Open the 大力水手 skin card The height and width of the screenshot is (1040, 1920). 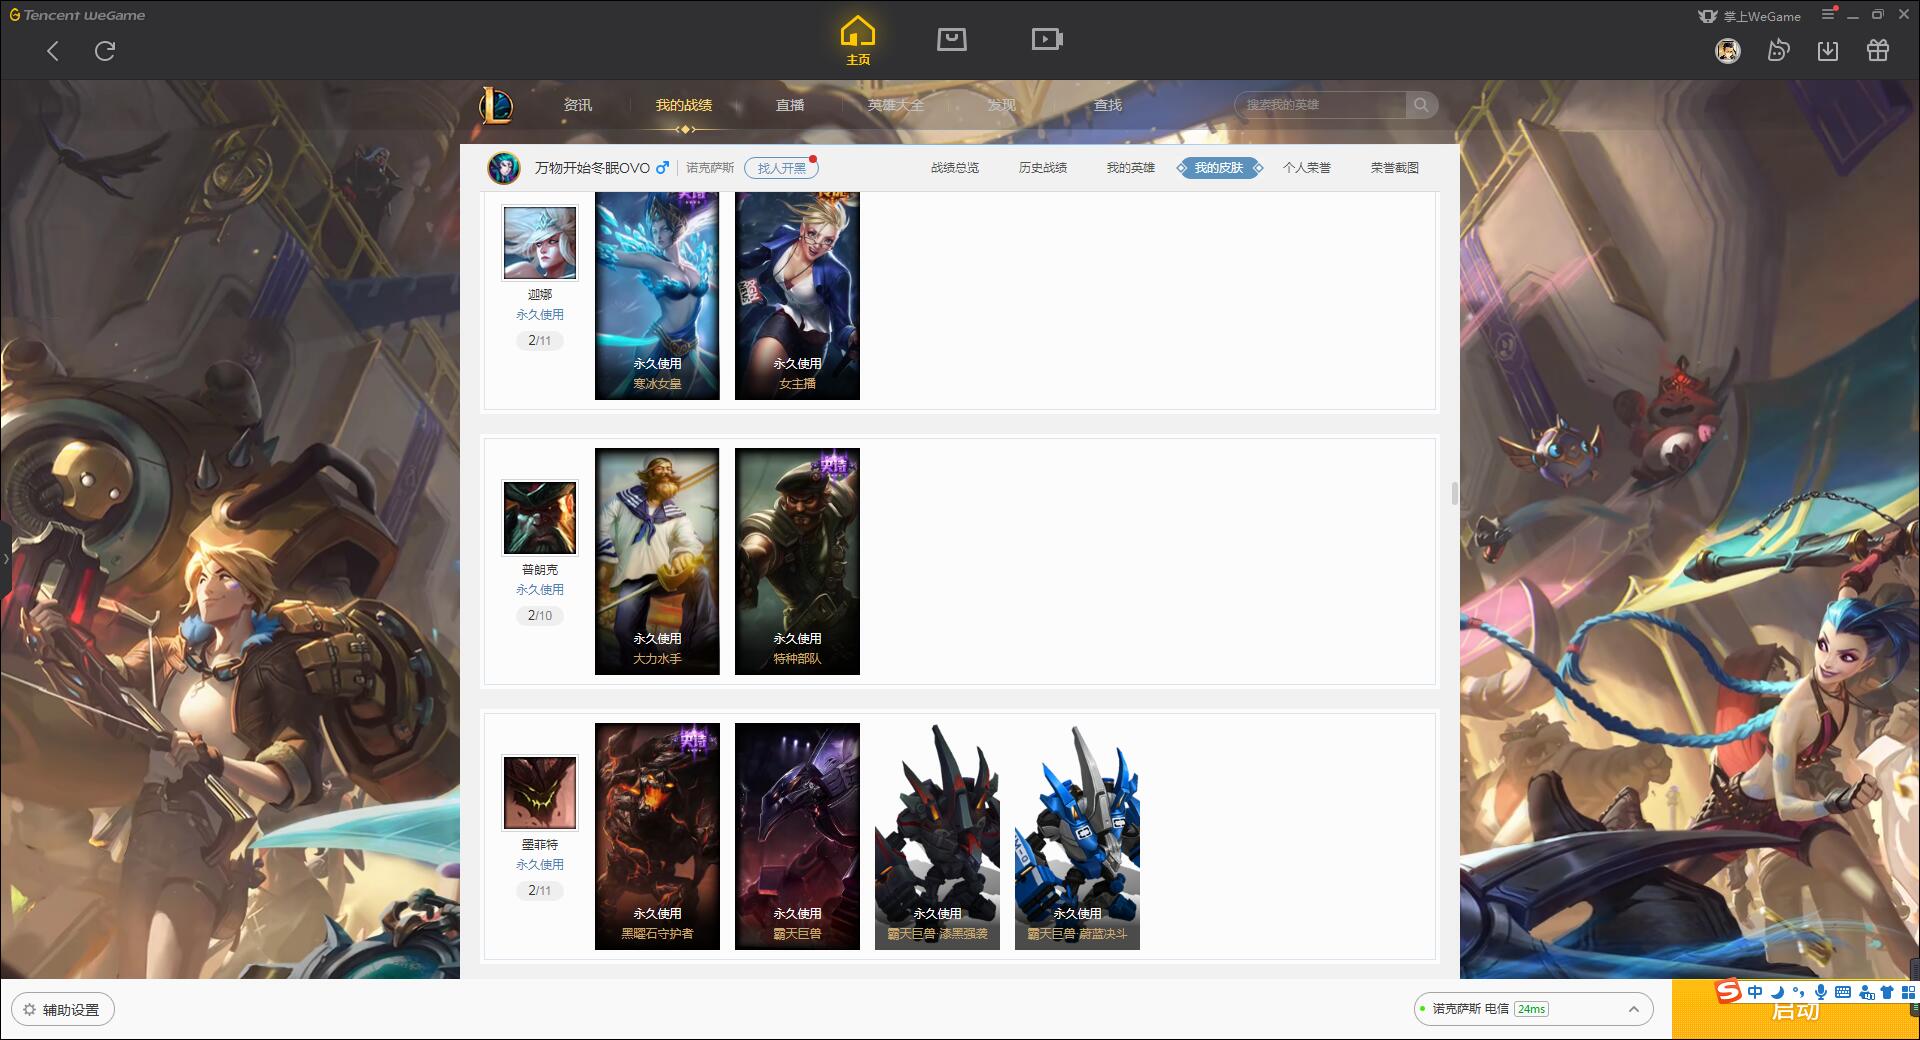(657, 561)
